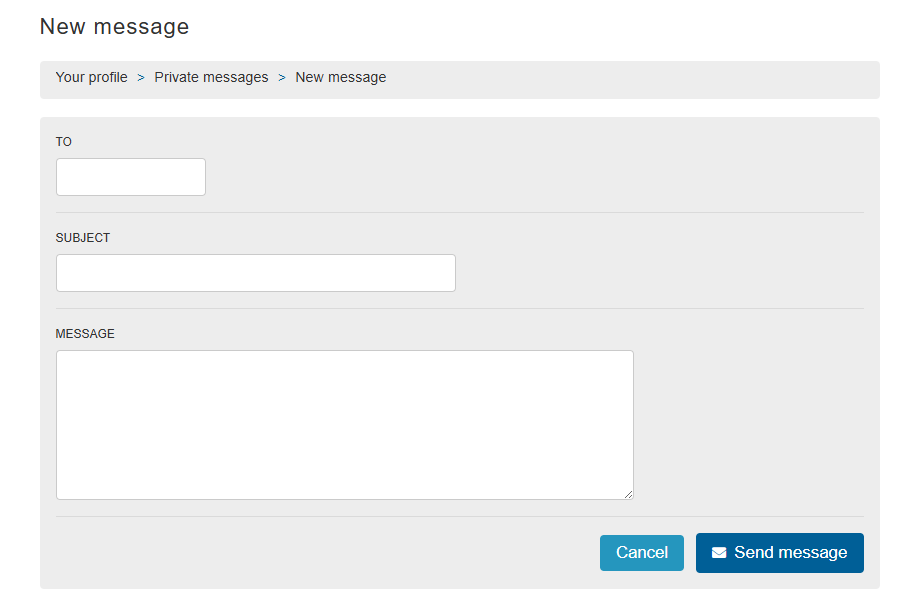This screenshot has width=903, height=616.
Task: Click the separator arrow after Private messages
Action: 282,77
